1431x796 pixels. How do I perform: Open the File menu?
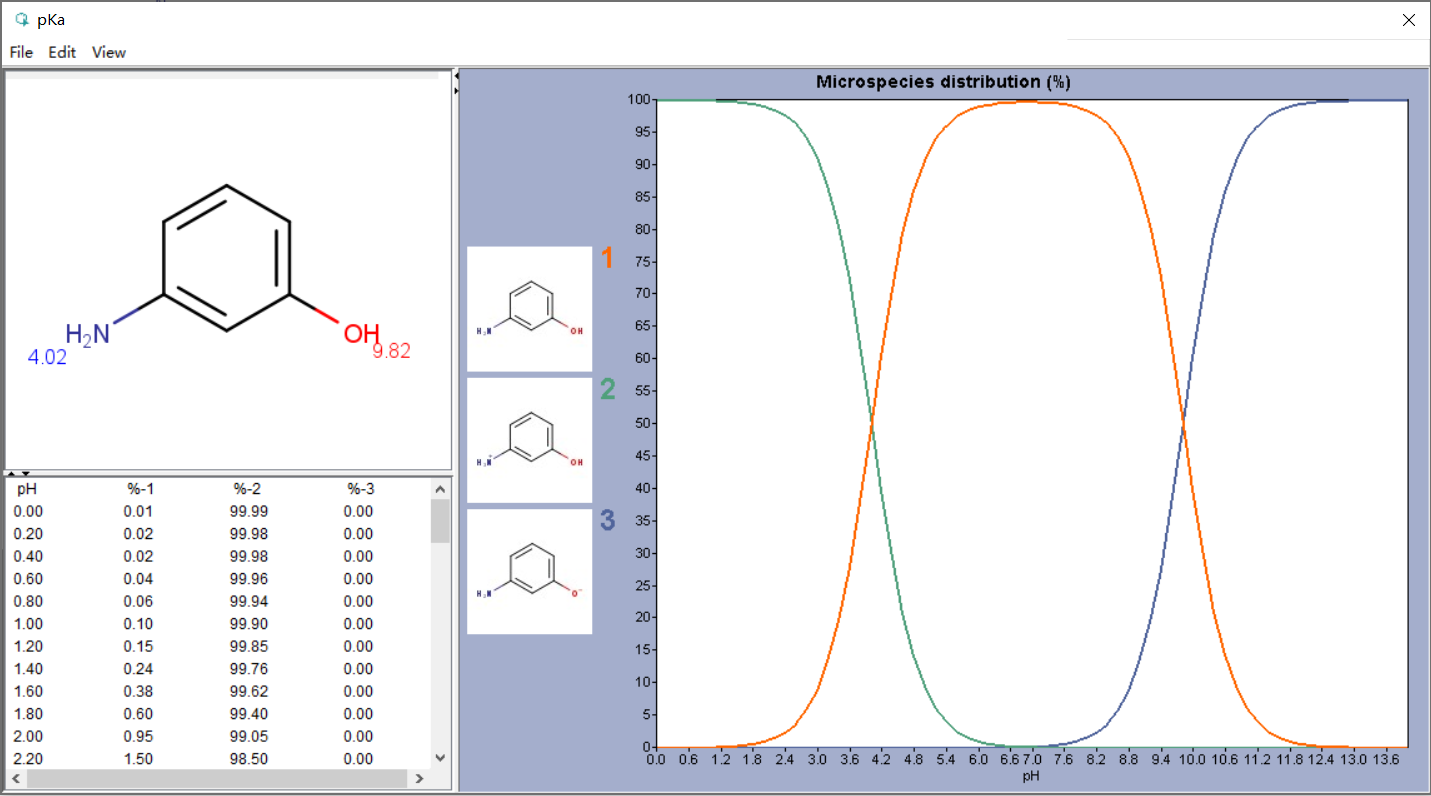coord(21,52)
